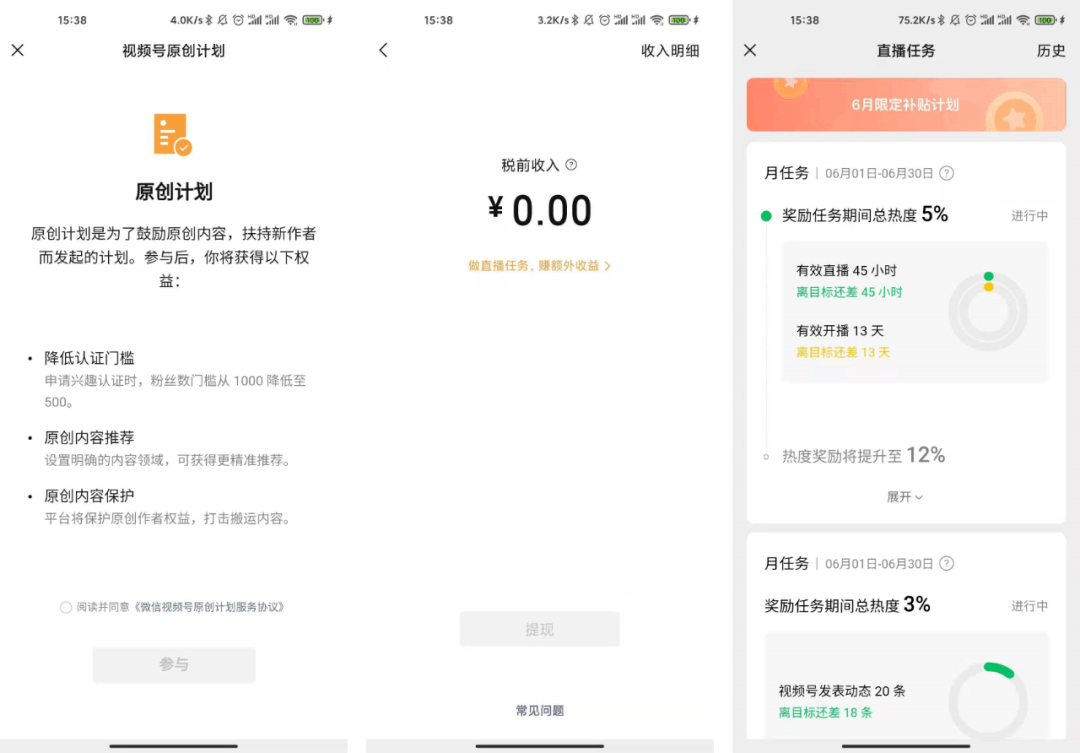Tap the orange 原创计划 document icon
The image size is (1080, 753).
tap(172, 134)
